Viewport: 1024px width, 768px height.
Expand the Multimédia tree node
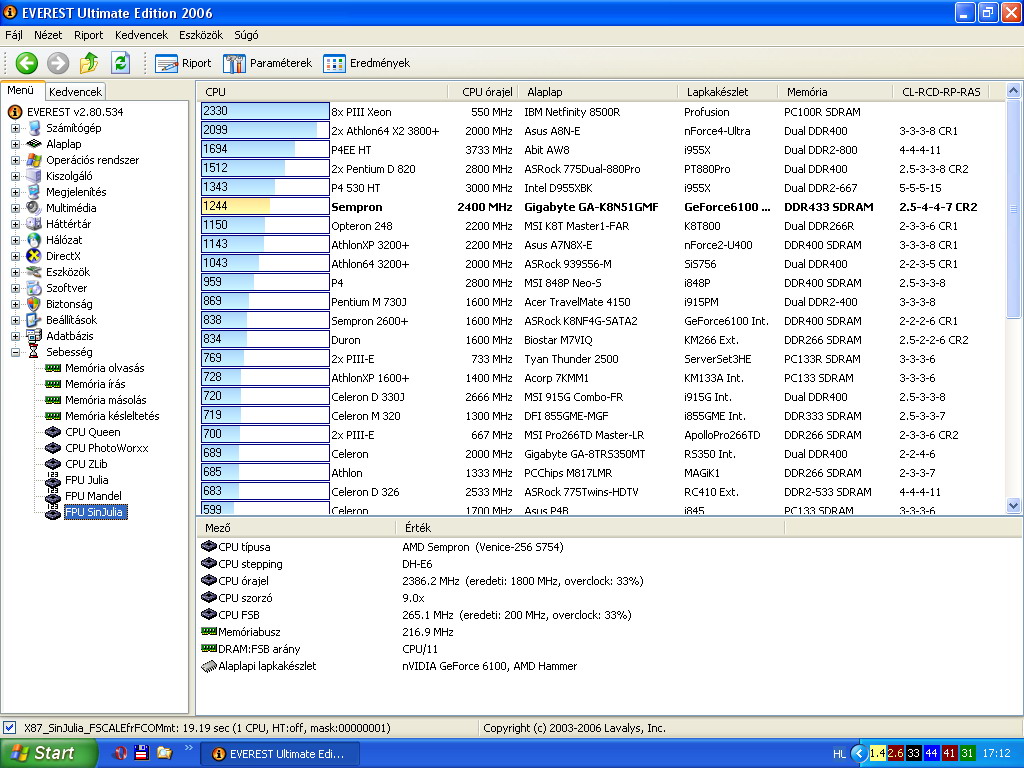pyautogui.click(x=15, y=208)
